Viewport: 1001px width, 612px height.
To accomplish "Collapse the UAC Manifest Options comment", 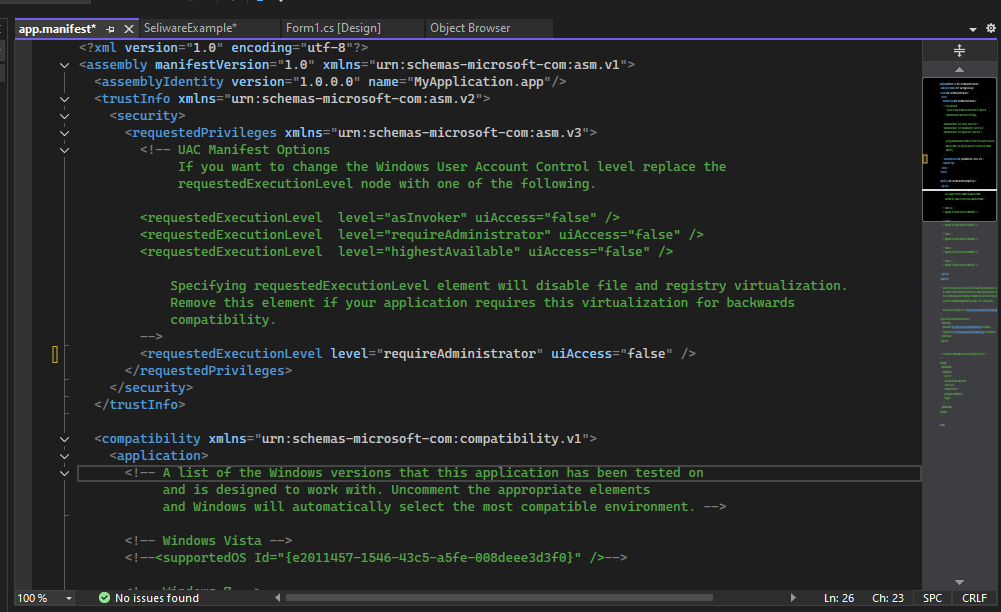I will point(64,150).
